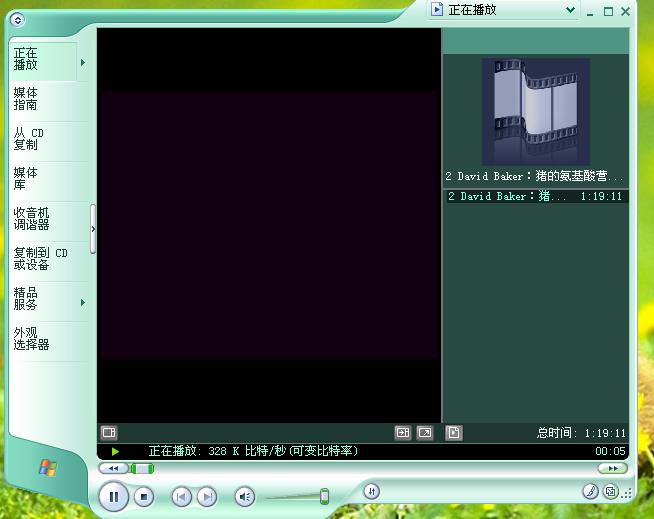
Task: Click the rewind button on seek bar
Action: pos(113,468)
